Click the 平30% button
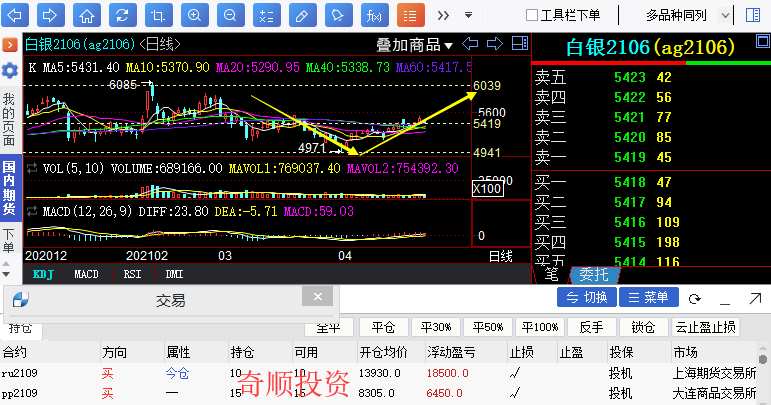The image size is (771, 405). click(436, 327)
